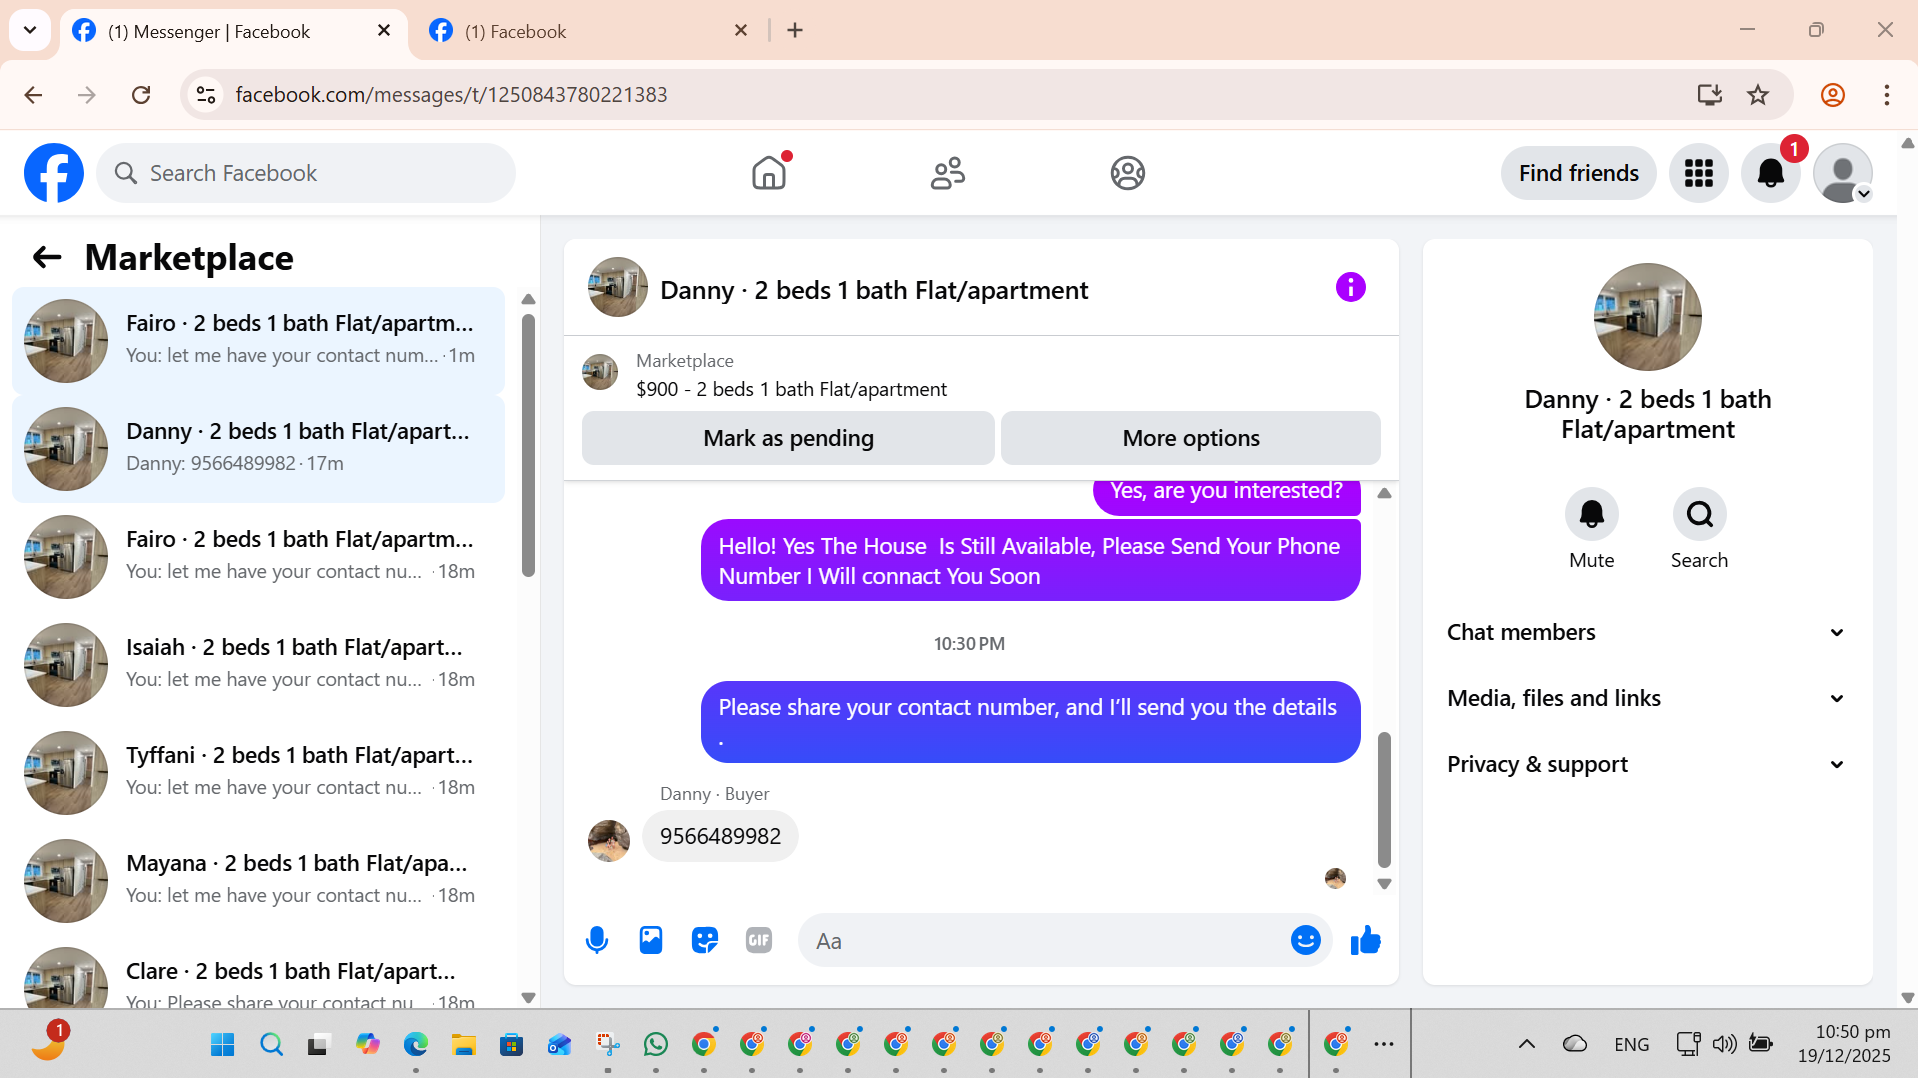Open the account profile picture menu
The image size is (1918, 1078).
1843,173
